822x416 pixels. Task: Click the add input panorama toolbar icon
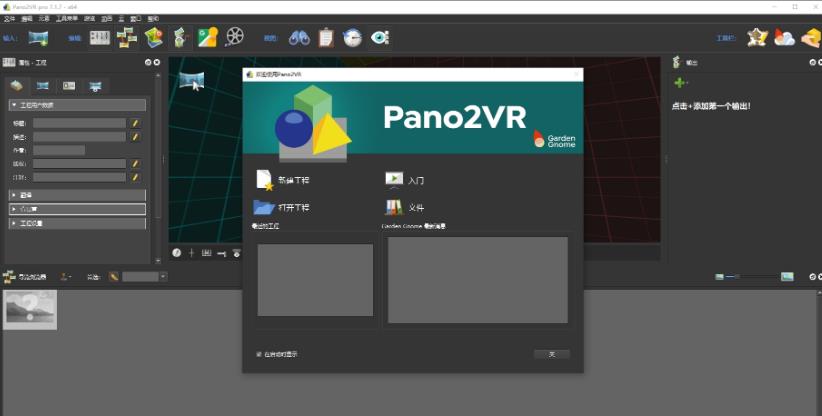pos(38,38)
